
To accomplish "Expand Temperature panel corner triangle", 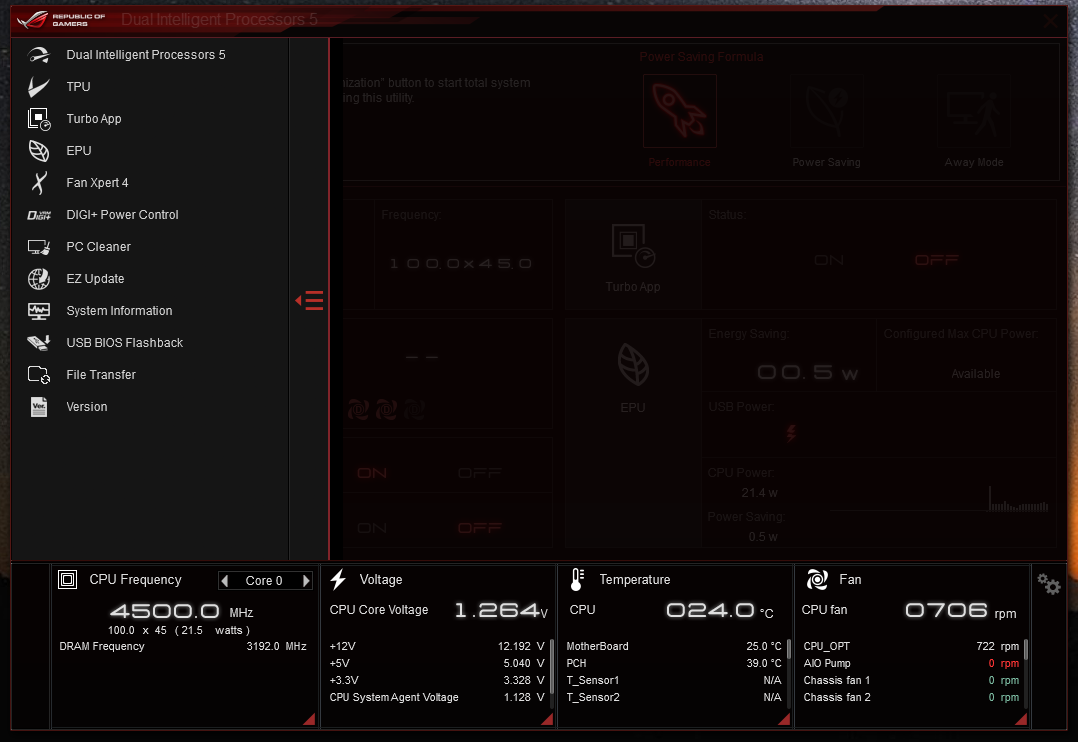I will coord(784,719).
